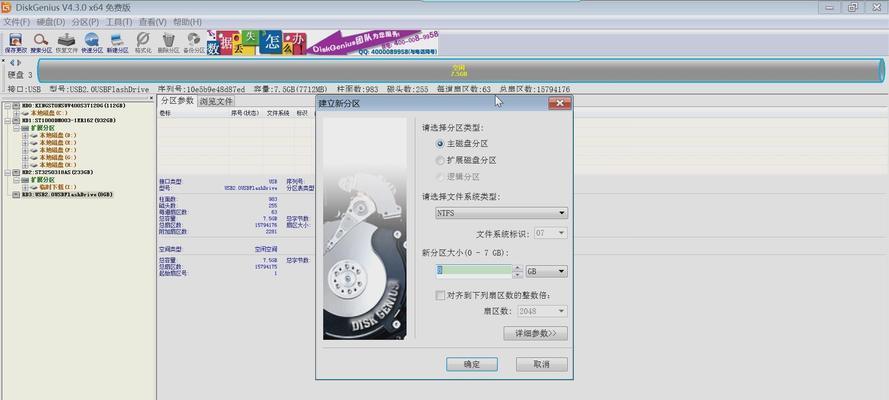Click the 文件系统 column header
Screen dimensions: 889x400
tap(278, 113)
